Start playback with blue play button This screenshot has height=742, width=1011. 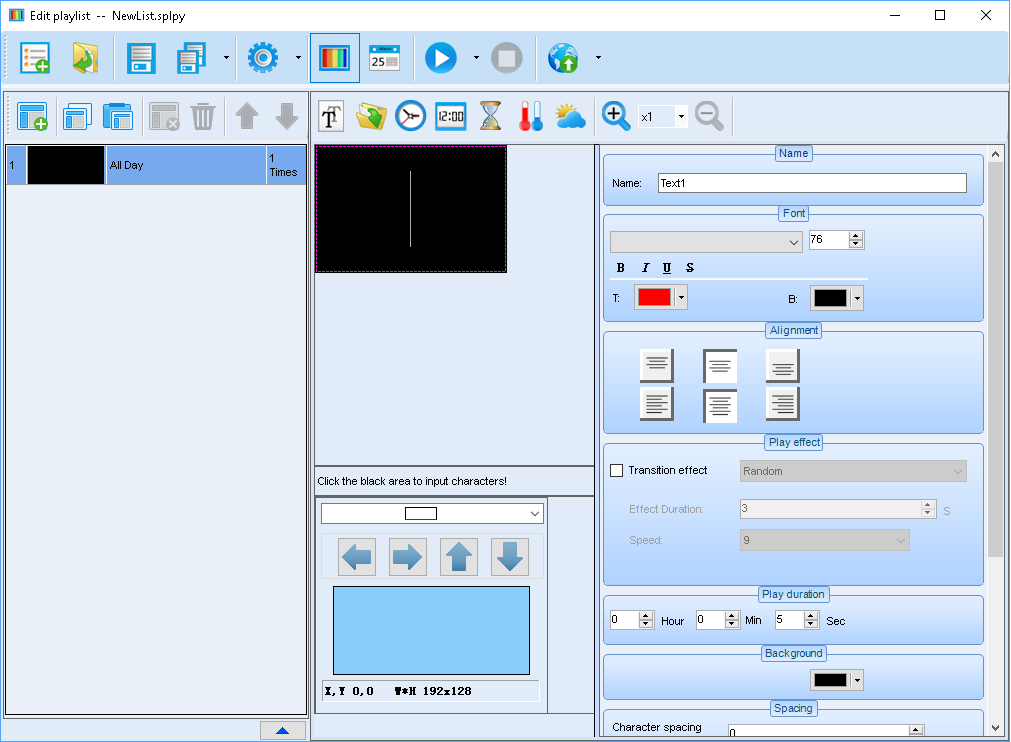[441, 58]
